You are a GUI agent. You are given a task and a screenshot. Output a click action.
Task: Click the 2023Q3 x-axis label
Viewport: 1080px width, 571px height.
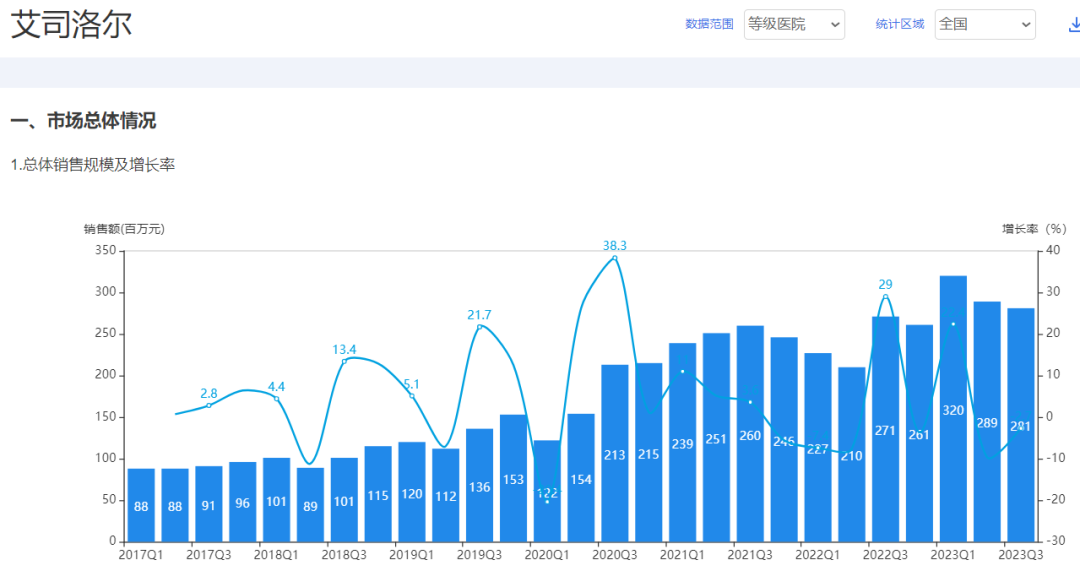(1021, 555)
